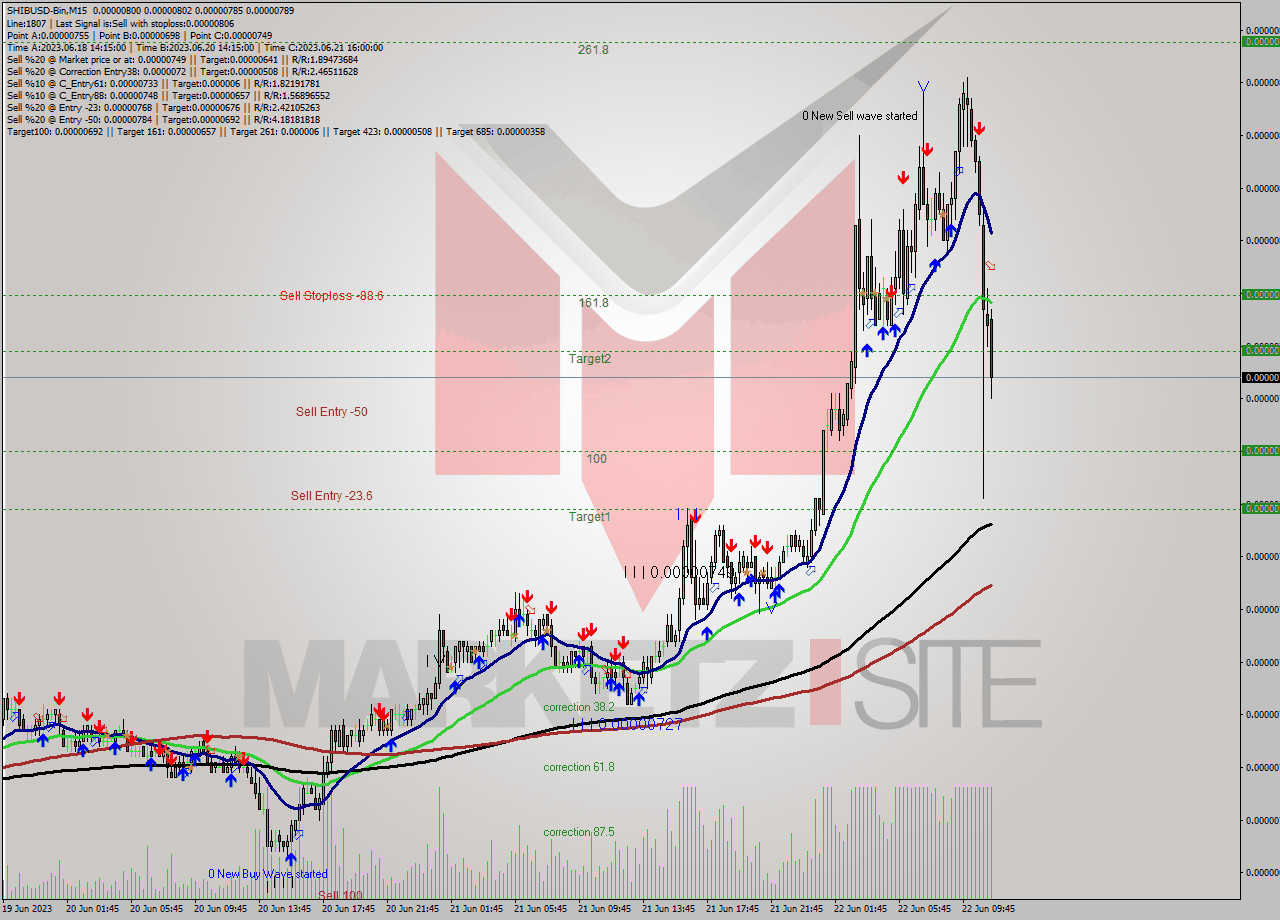Click the Target100: 0.00000692 targets line
Viewport: 1280px width, 920px height.
[275, 131]
